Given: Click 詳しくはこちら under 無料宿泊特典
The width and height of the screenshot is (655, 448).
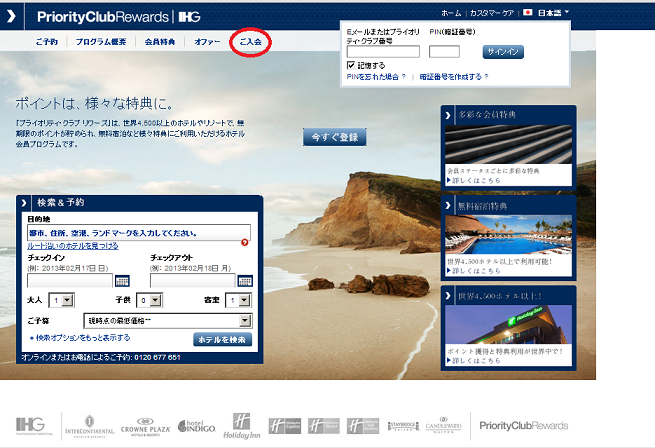Looking at the screenshot, I should (474, 271).
